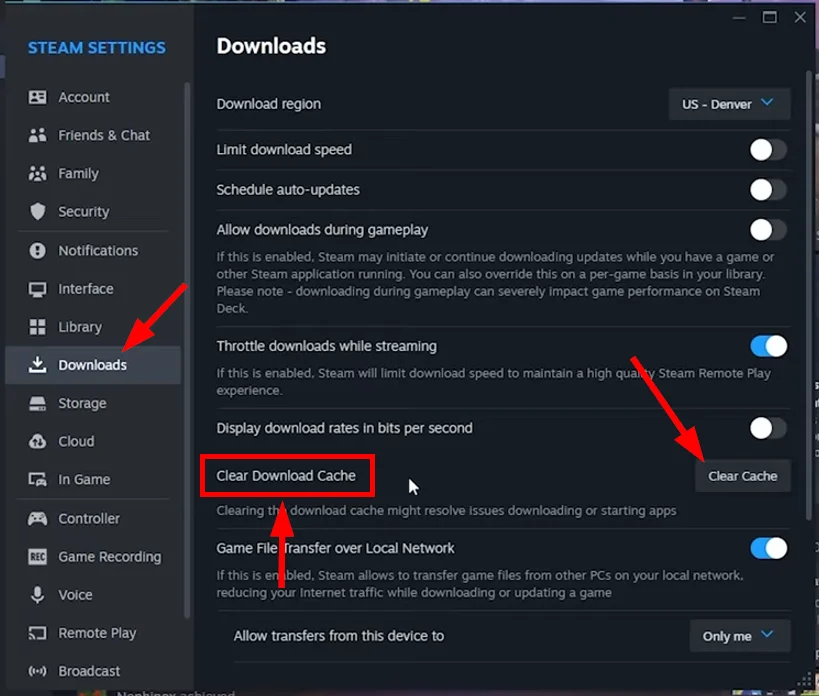
Task: Click the 'Download region' label
Action: (x=268, y=104)
